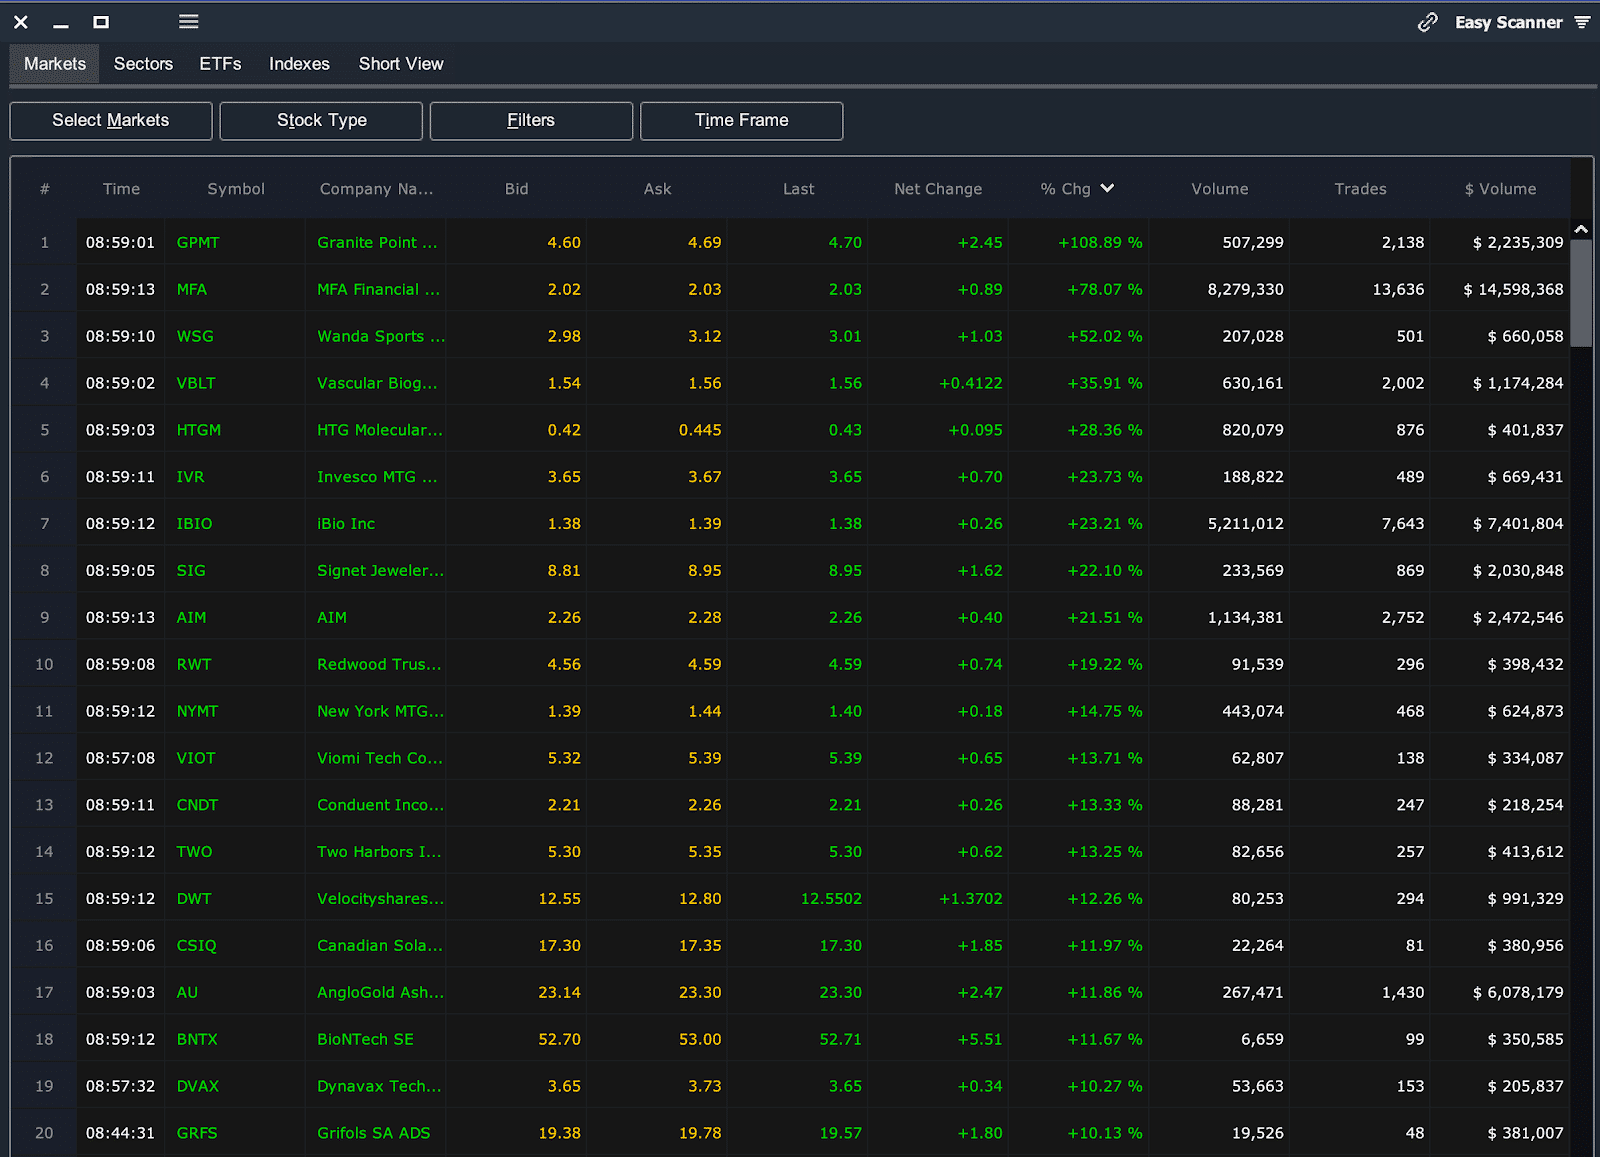
Task: Click company name Granite Point ...
Action: tap(377, 243)
